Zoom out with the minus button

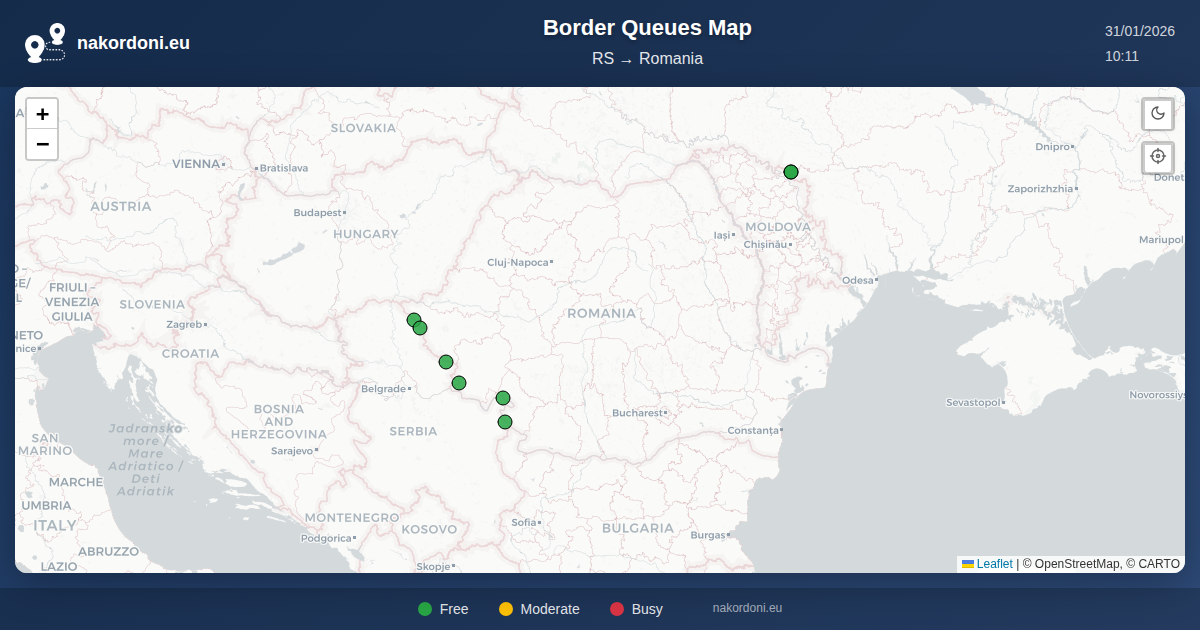click(42, 145)
